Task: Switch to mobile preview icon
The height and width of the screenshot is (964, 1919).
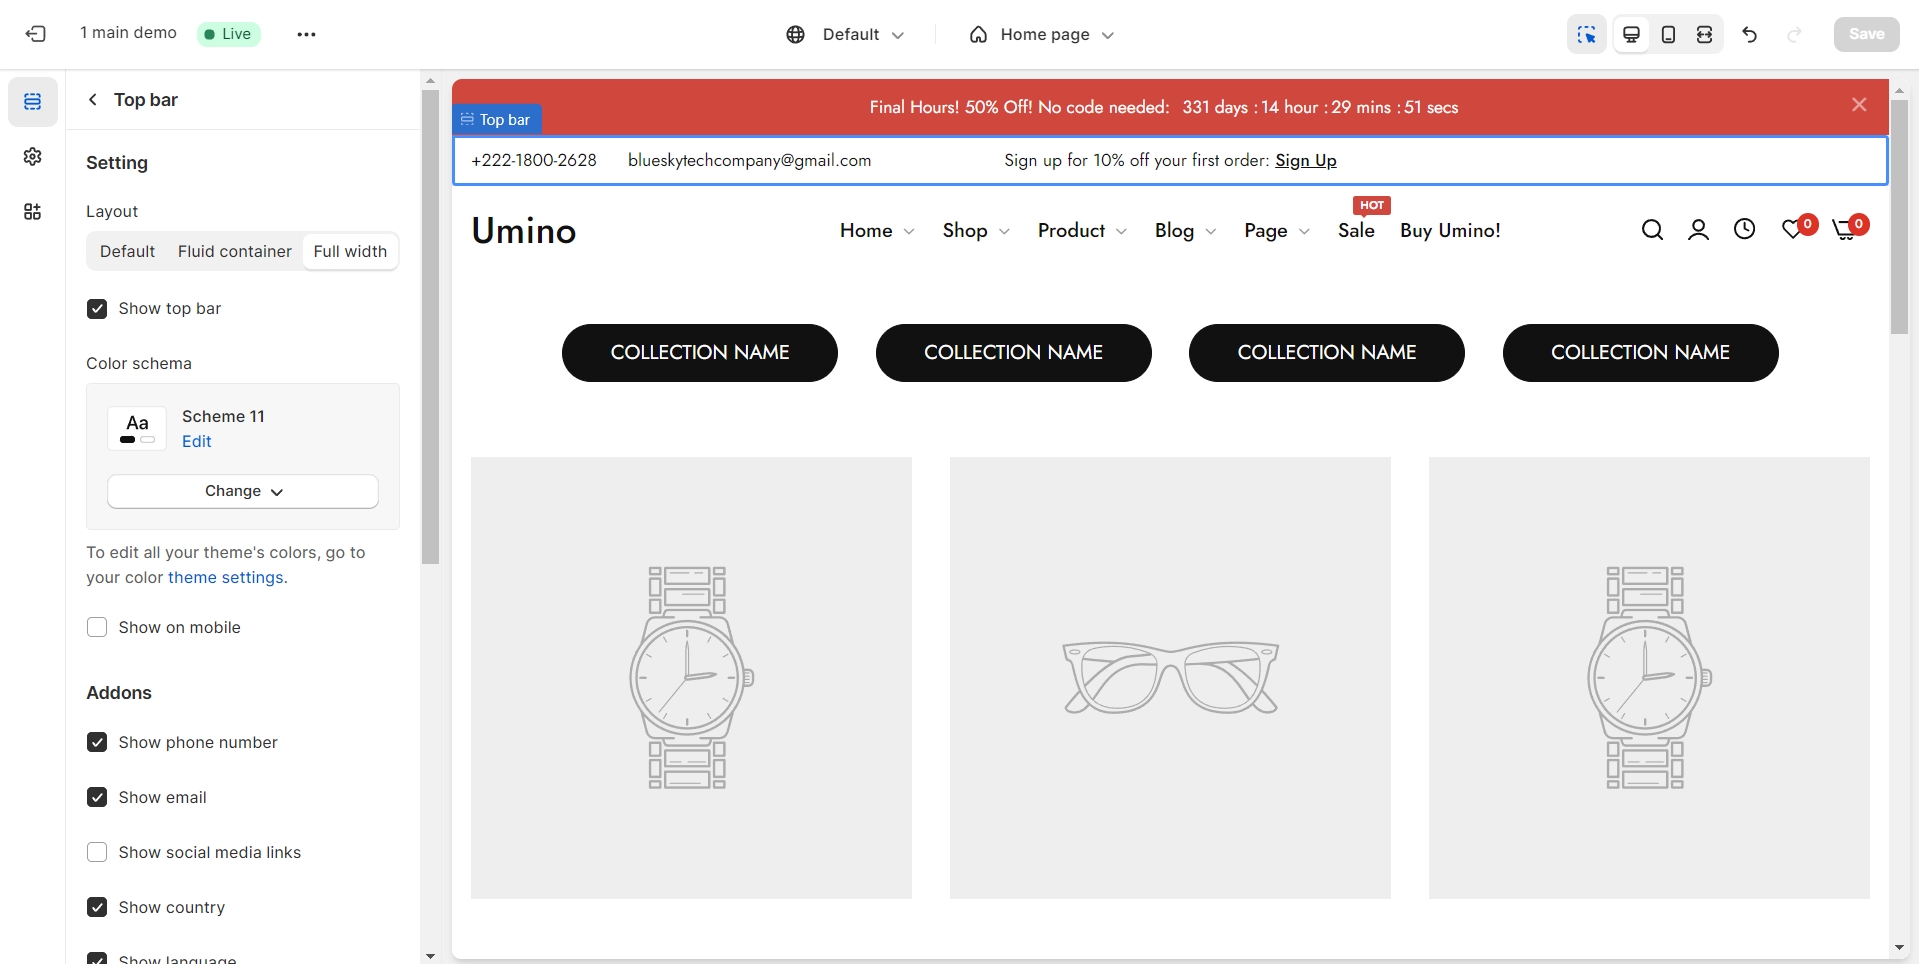Action: click(1668, 34)
